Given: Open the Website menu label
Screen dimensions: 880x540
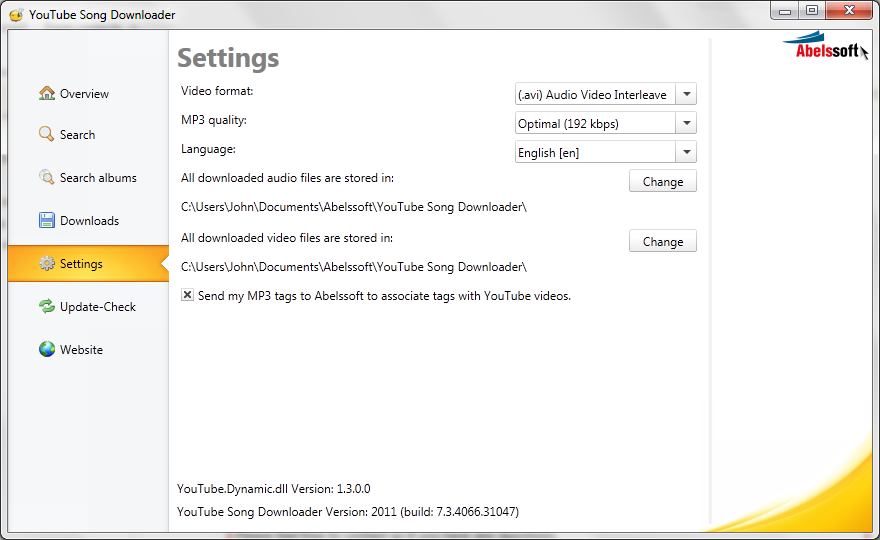Looking at the screenshot, I should pyautogui.click(x=81, y=350).
